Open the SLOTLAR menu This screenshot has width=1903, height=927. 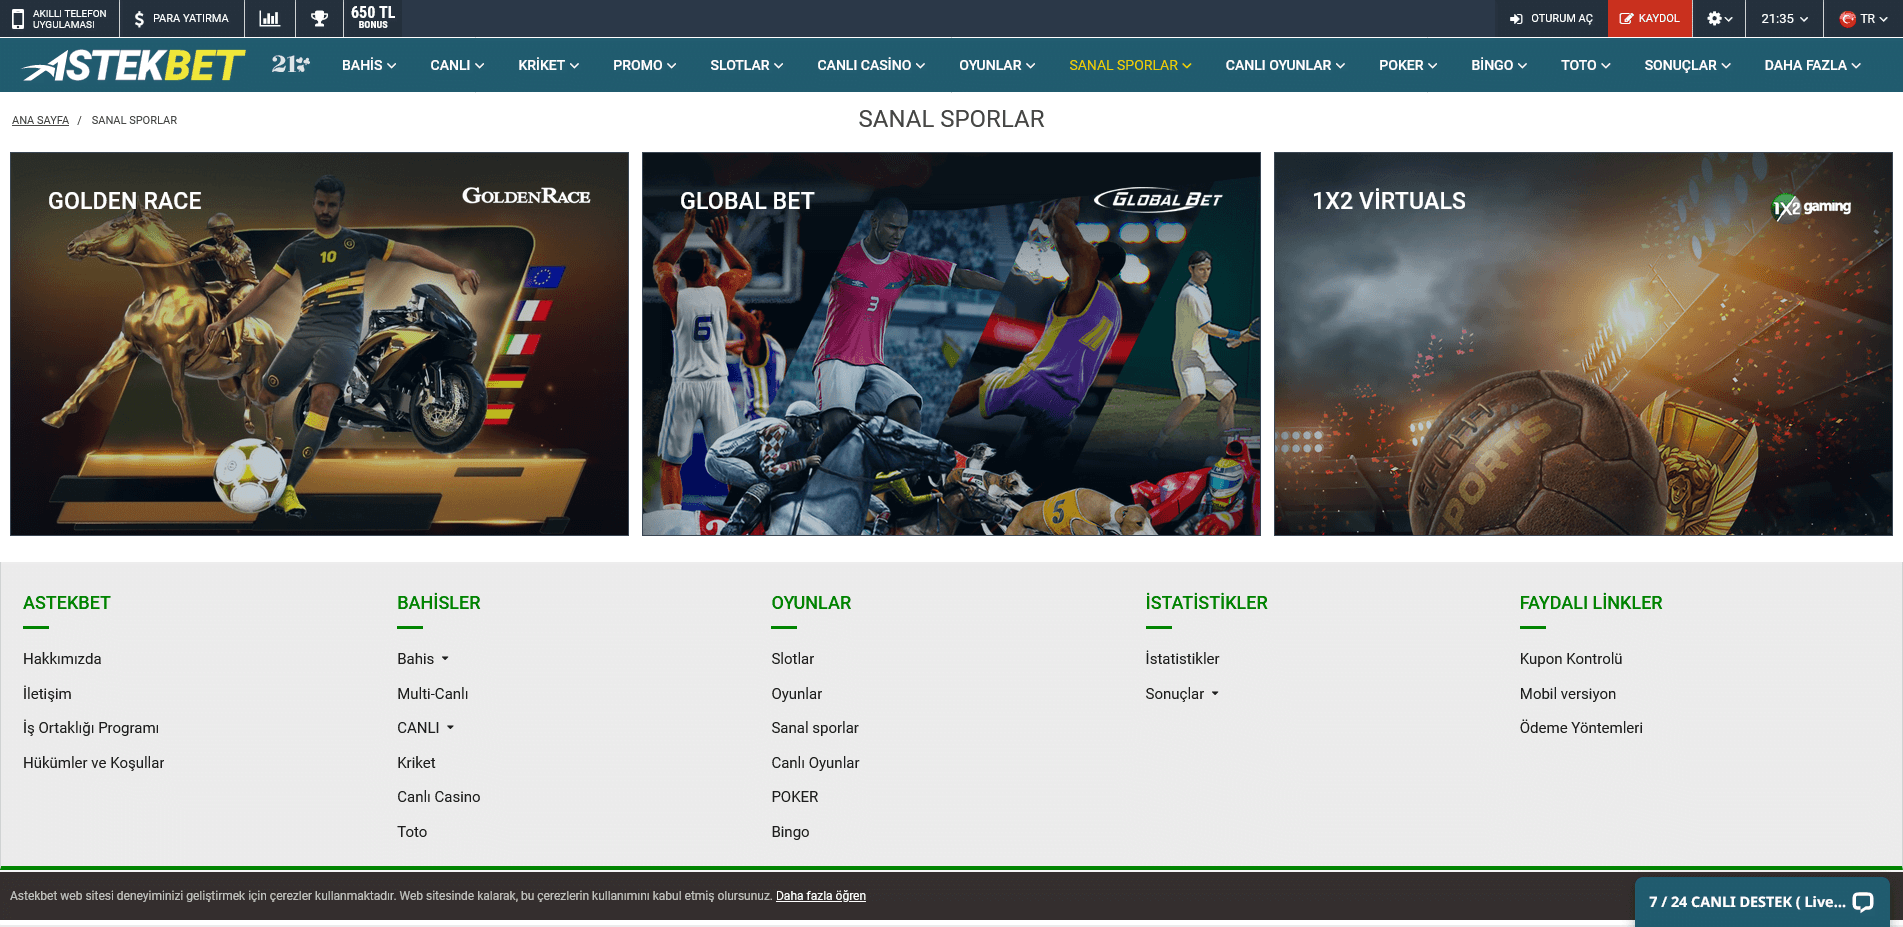[746, 65]
